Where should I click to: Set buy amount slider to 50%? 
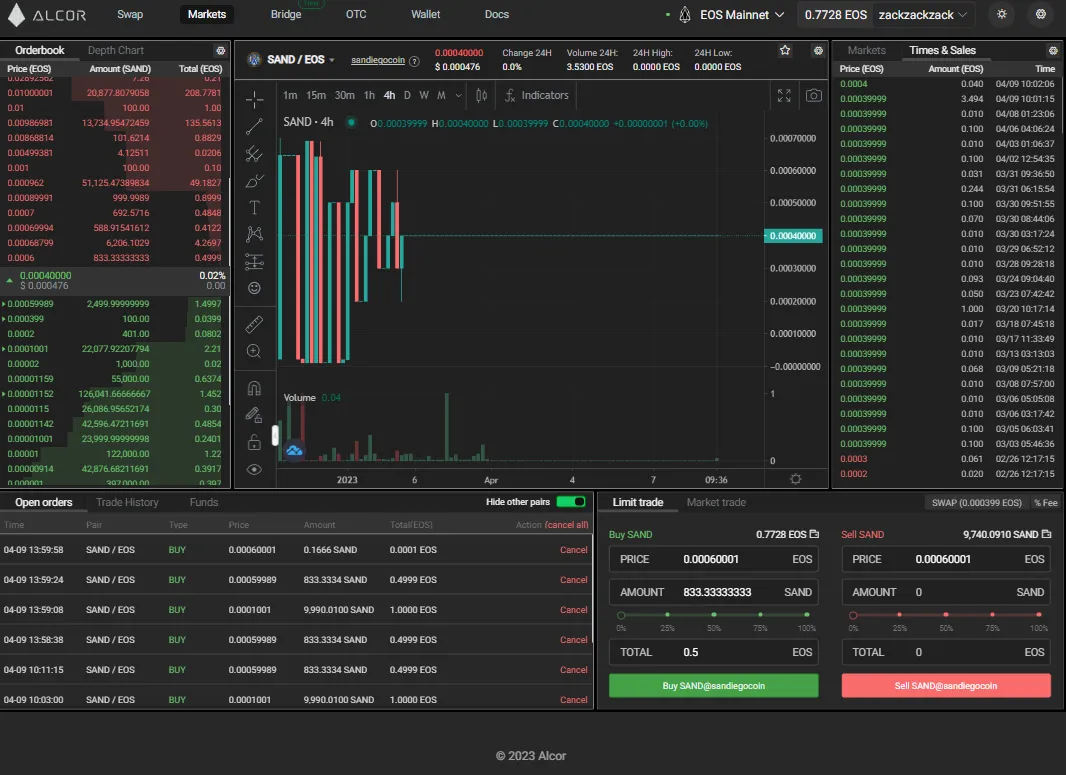click(714, 615)
